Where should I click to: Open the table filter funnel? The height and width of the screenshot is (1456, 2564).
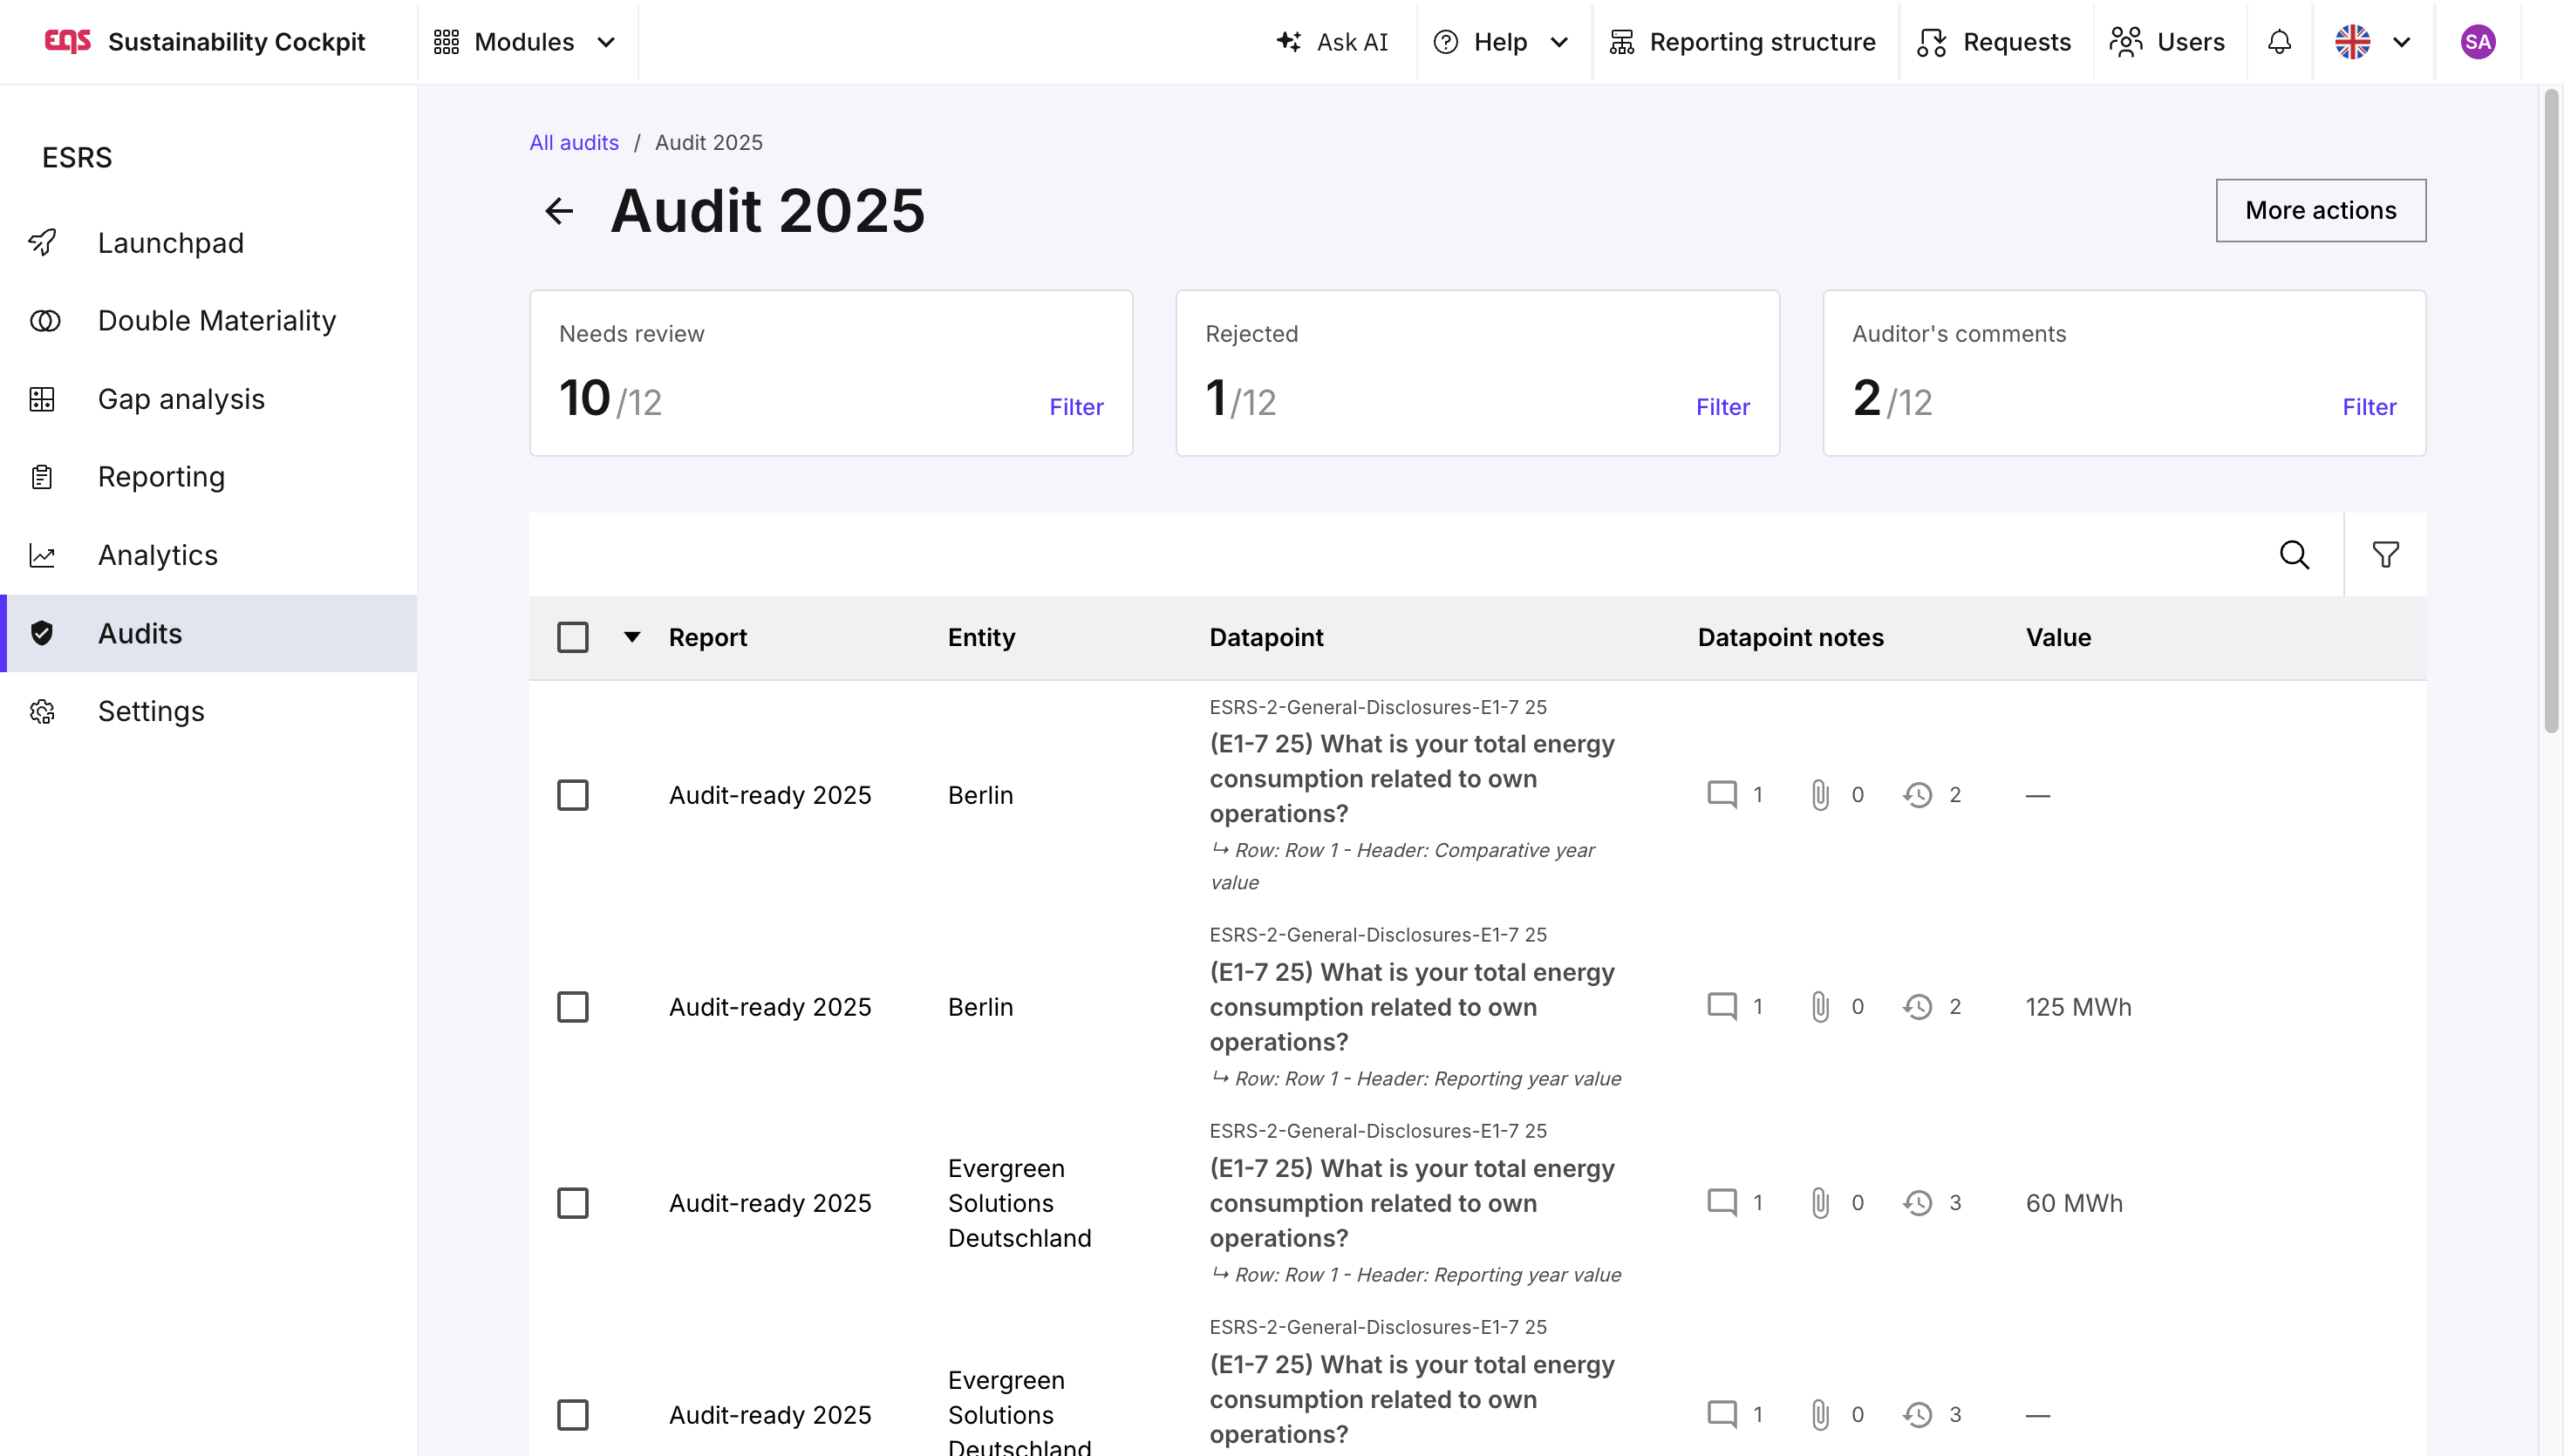coord(2385,554)
